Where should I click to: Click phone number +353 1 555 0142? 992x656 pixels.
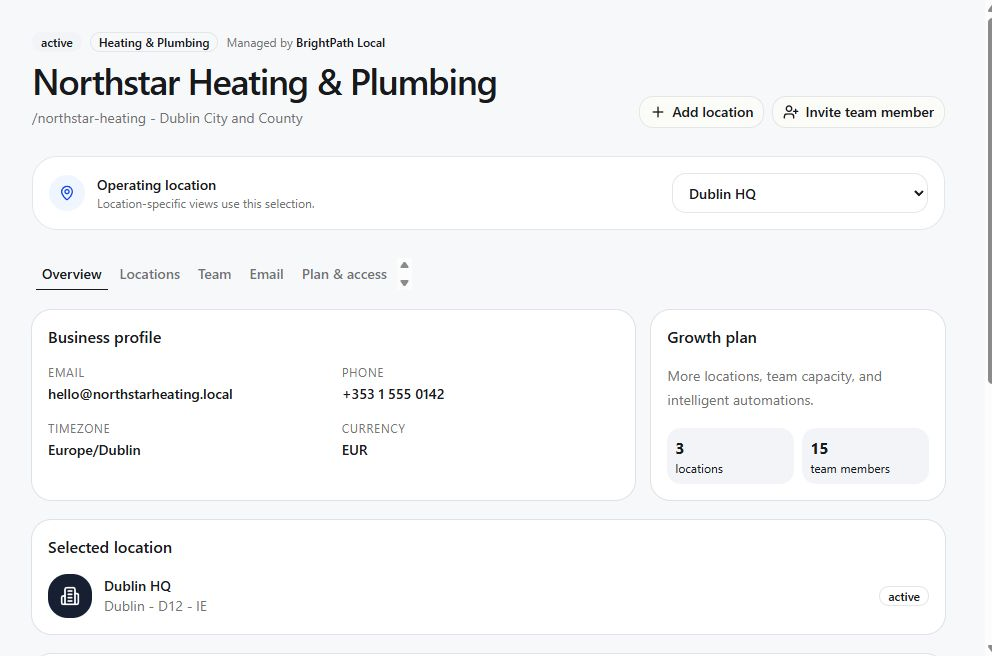click(393, 394)
